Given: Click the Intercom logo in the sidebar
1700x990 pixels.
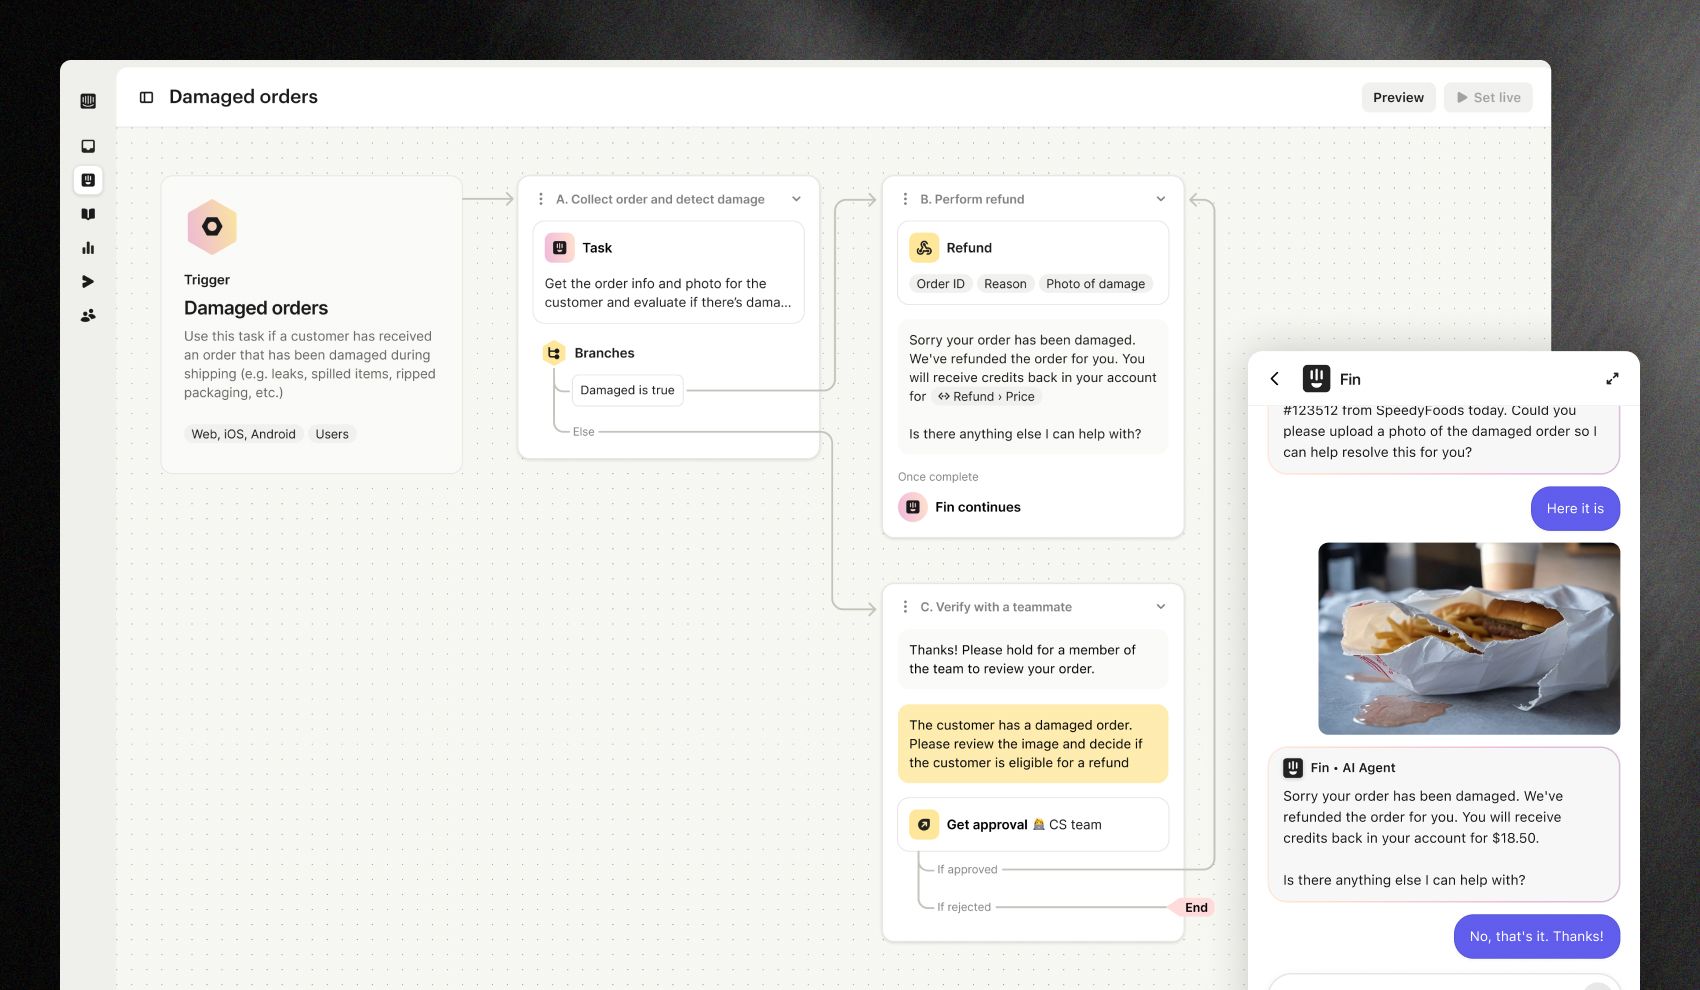Looking at the screenshot, I should click(x=88, y=101).
